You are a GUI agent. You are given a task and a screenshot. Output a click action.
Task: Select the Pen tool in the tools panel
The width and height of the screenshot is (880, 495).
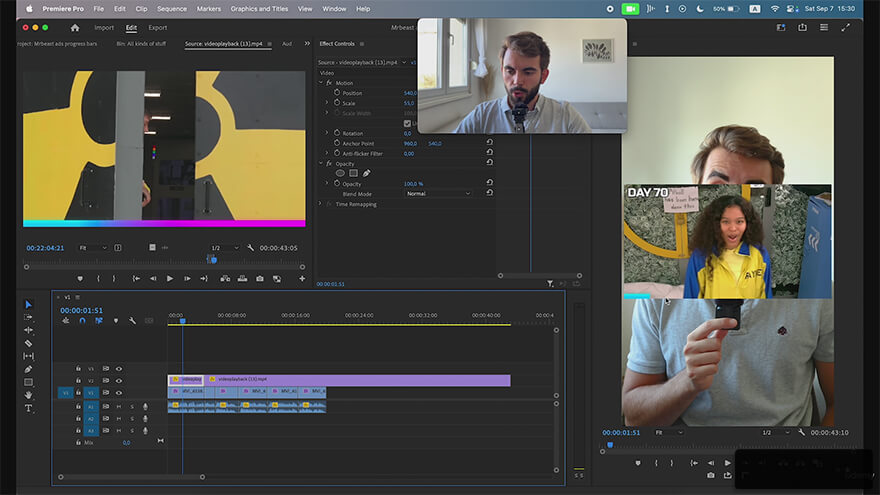coord(28,369)
